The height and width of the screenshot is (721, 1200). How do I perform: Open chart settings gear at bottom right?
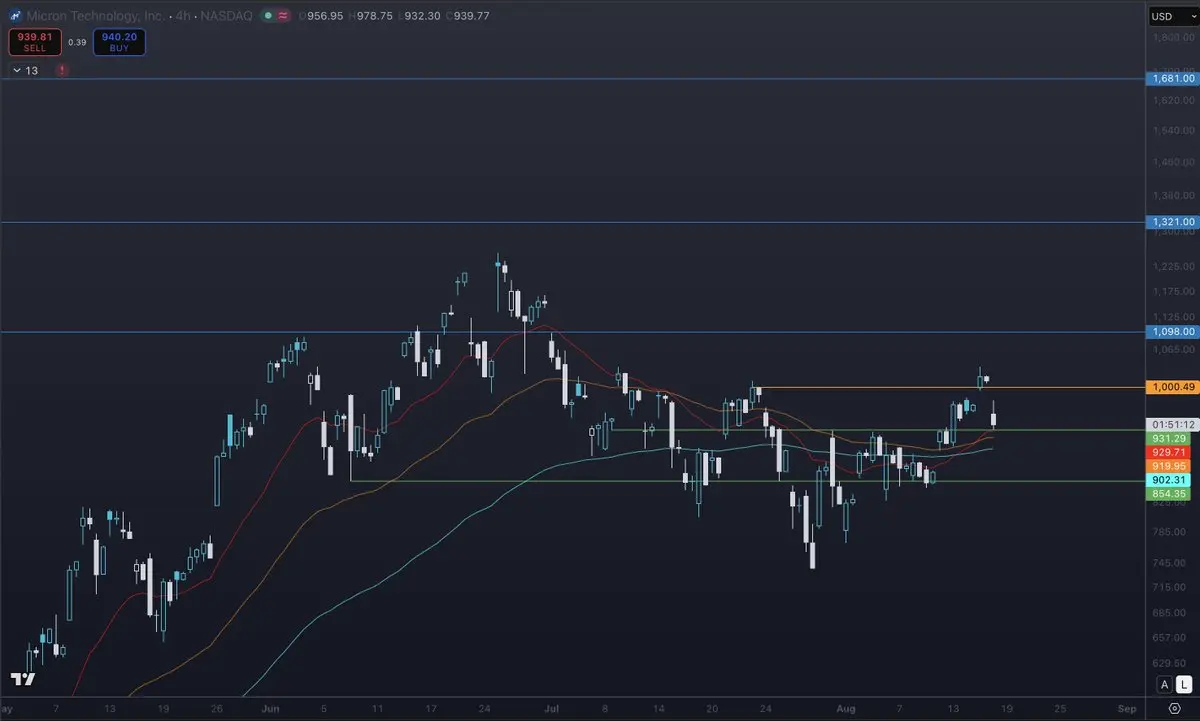point(1175,707)
